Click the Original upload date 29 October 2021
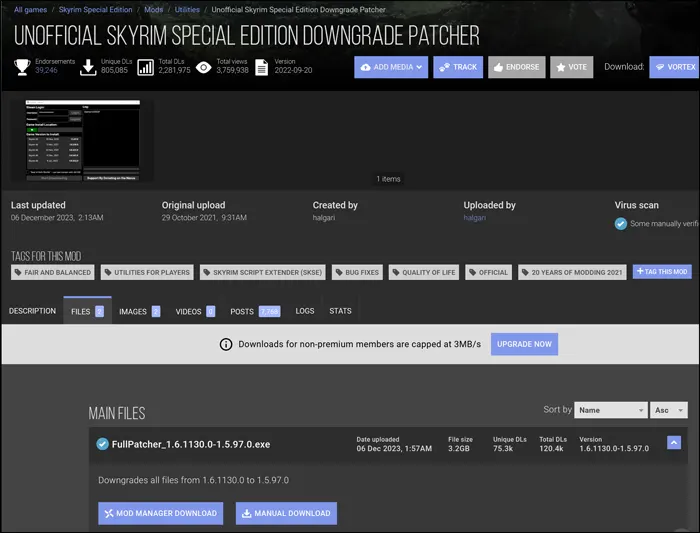 204,217
